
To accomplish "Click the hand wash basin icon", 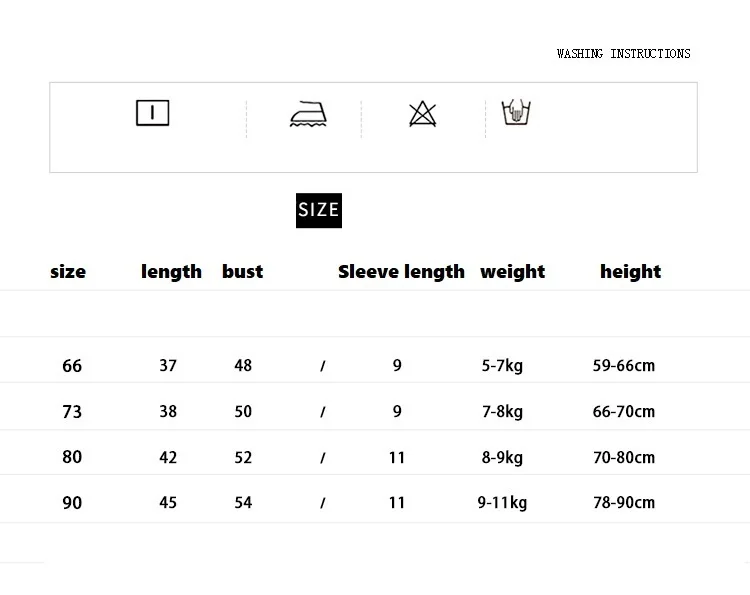I will tap(515, 112).
